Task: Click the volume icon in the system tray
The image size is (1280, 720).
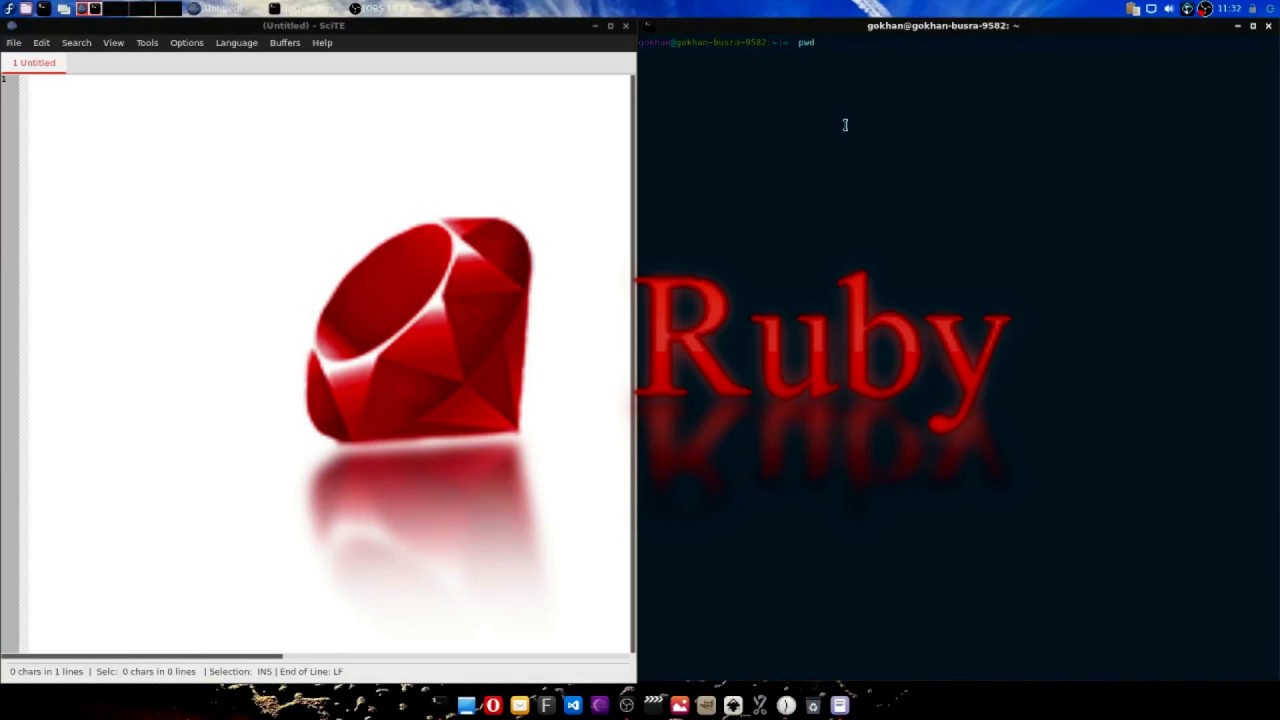Action: point(1169,8)
